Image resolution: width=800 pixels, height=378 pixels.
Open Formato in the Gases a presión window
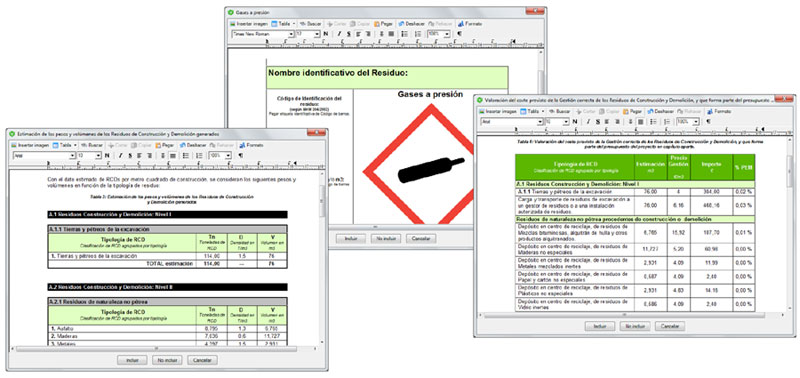(470, 24)
